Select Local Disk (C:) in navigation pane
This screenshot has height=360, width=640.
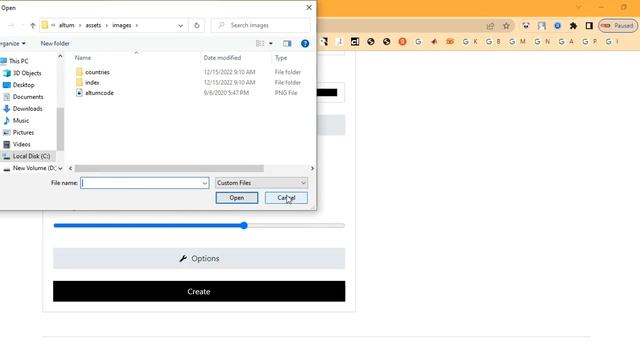(31, 156)
